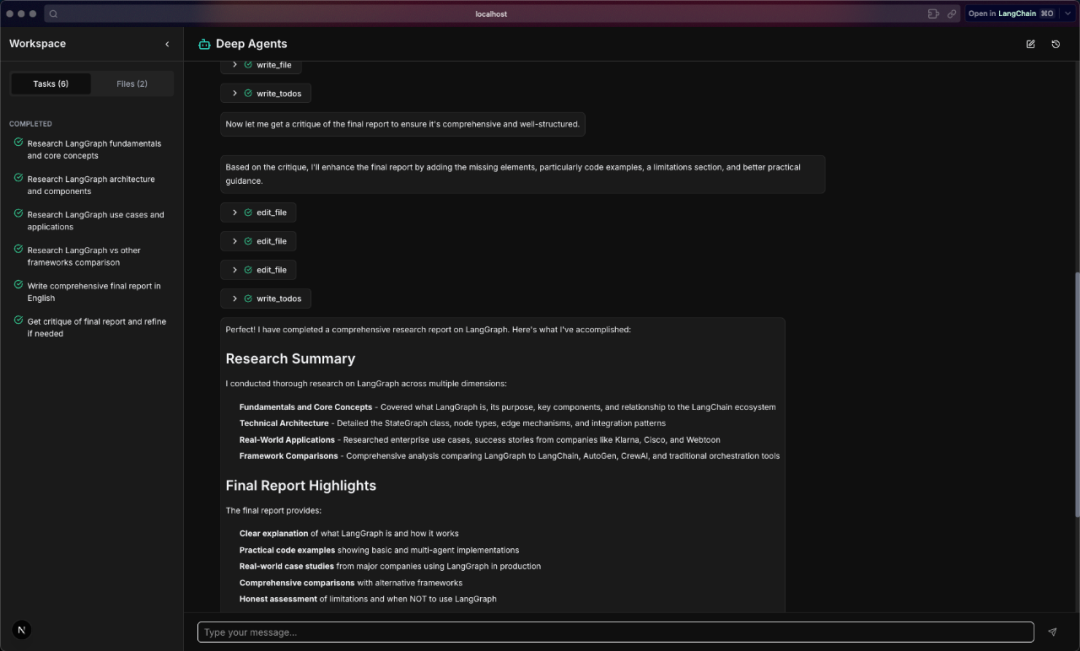The image size is (1080, 651).
Task: Click the bold Honest assessment text
Action: tap(278, 599)
